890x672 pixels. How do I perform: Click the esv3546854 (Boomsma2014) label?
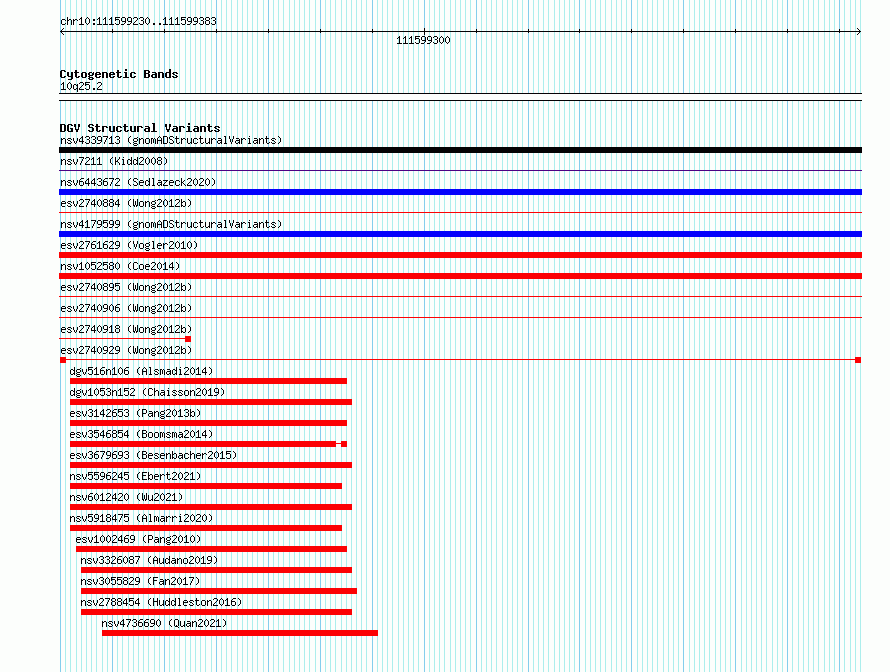(141, 434)
